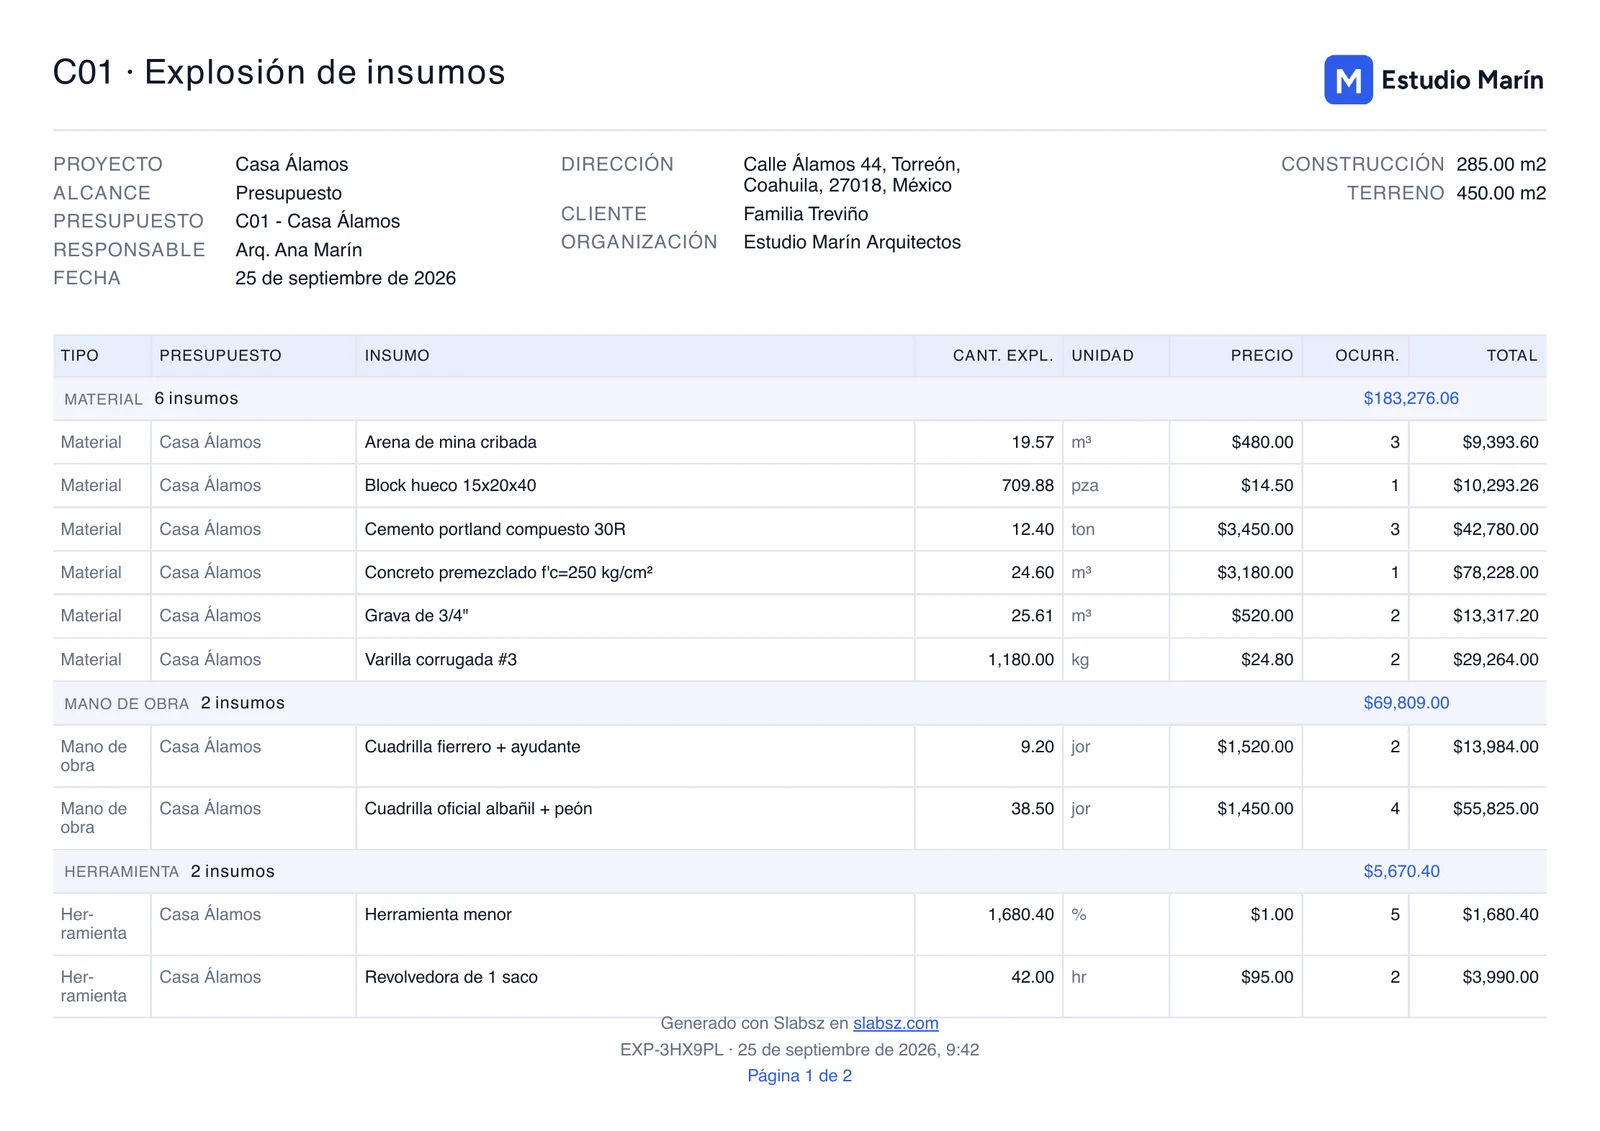Click the document code EXP-3HX9PL
The height and width of the screenshot is (1131, 1600).
tap(671, 1049)
